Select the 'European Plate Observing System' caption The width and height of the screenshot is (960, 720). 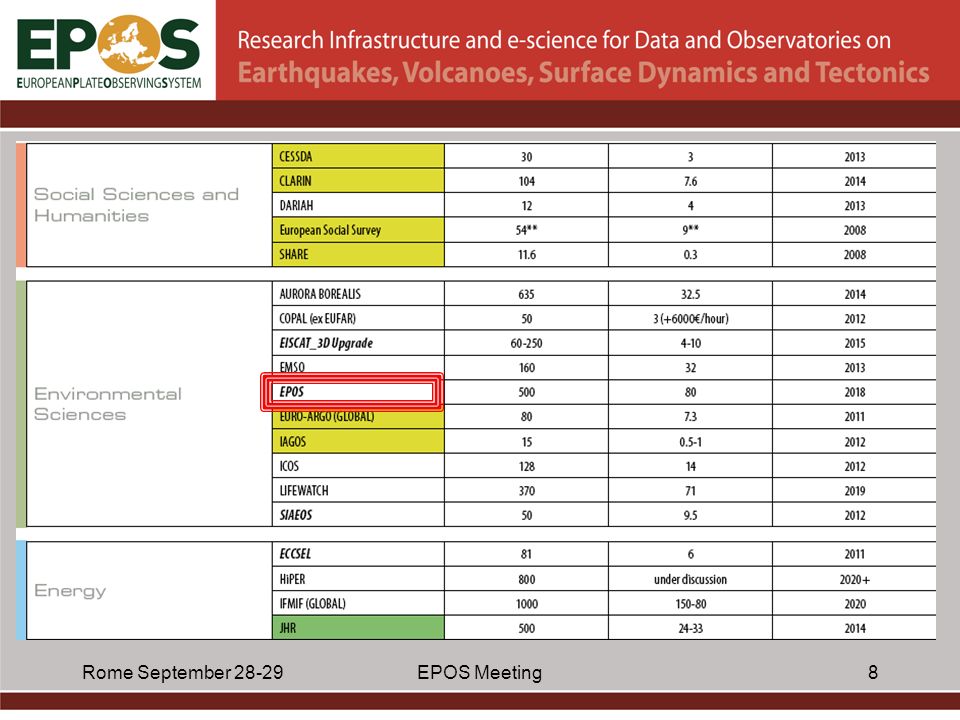[x=108, y=83]
